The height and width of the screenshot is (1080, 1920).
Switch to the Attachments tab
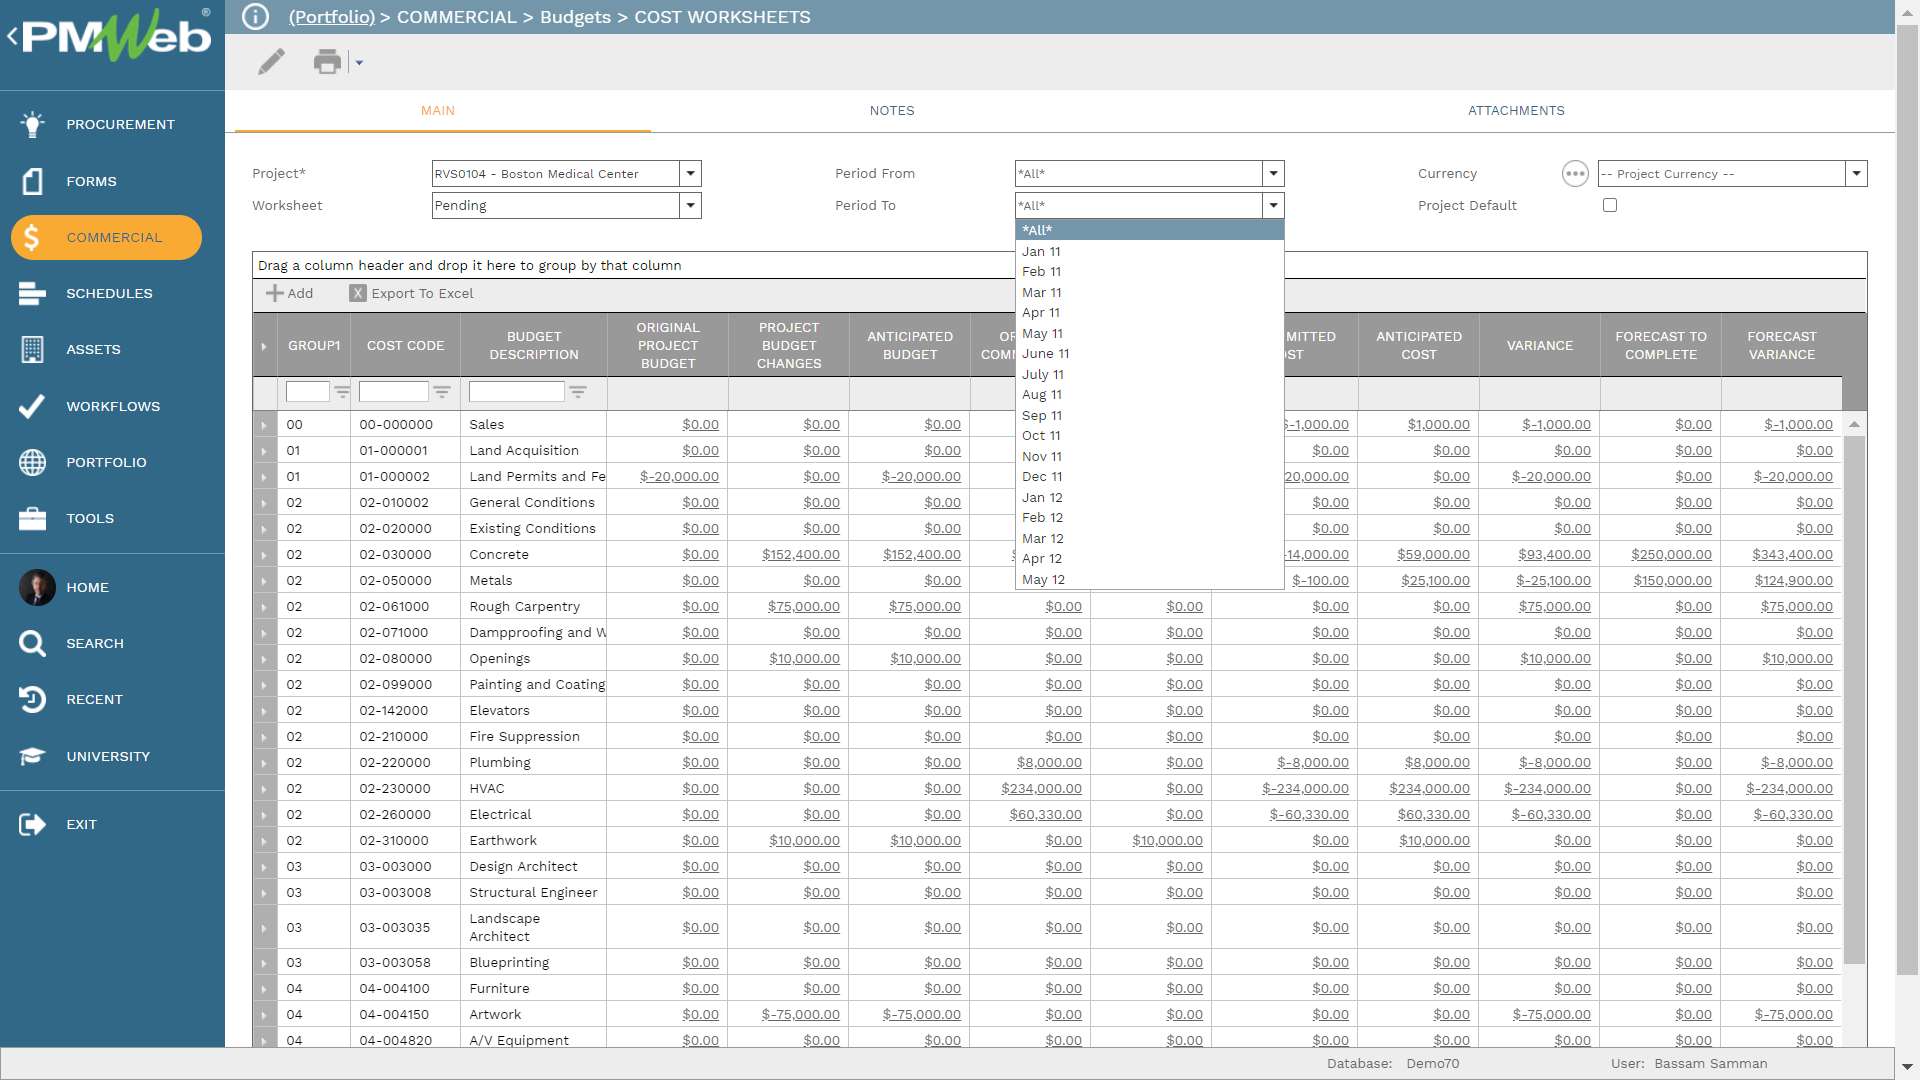click(x=1516, y=111)
